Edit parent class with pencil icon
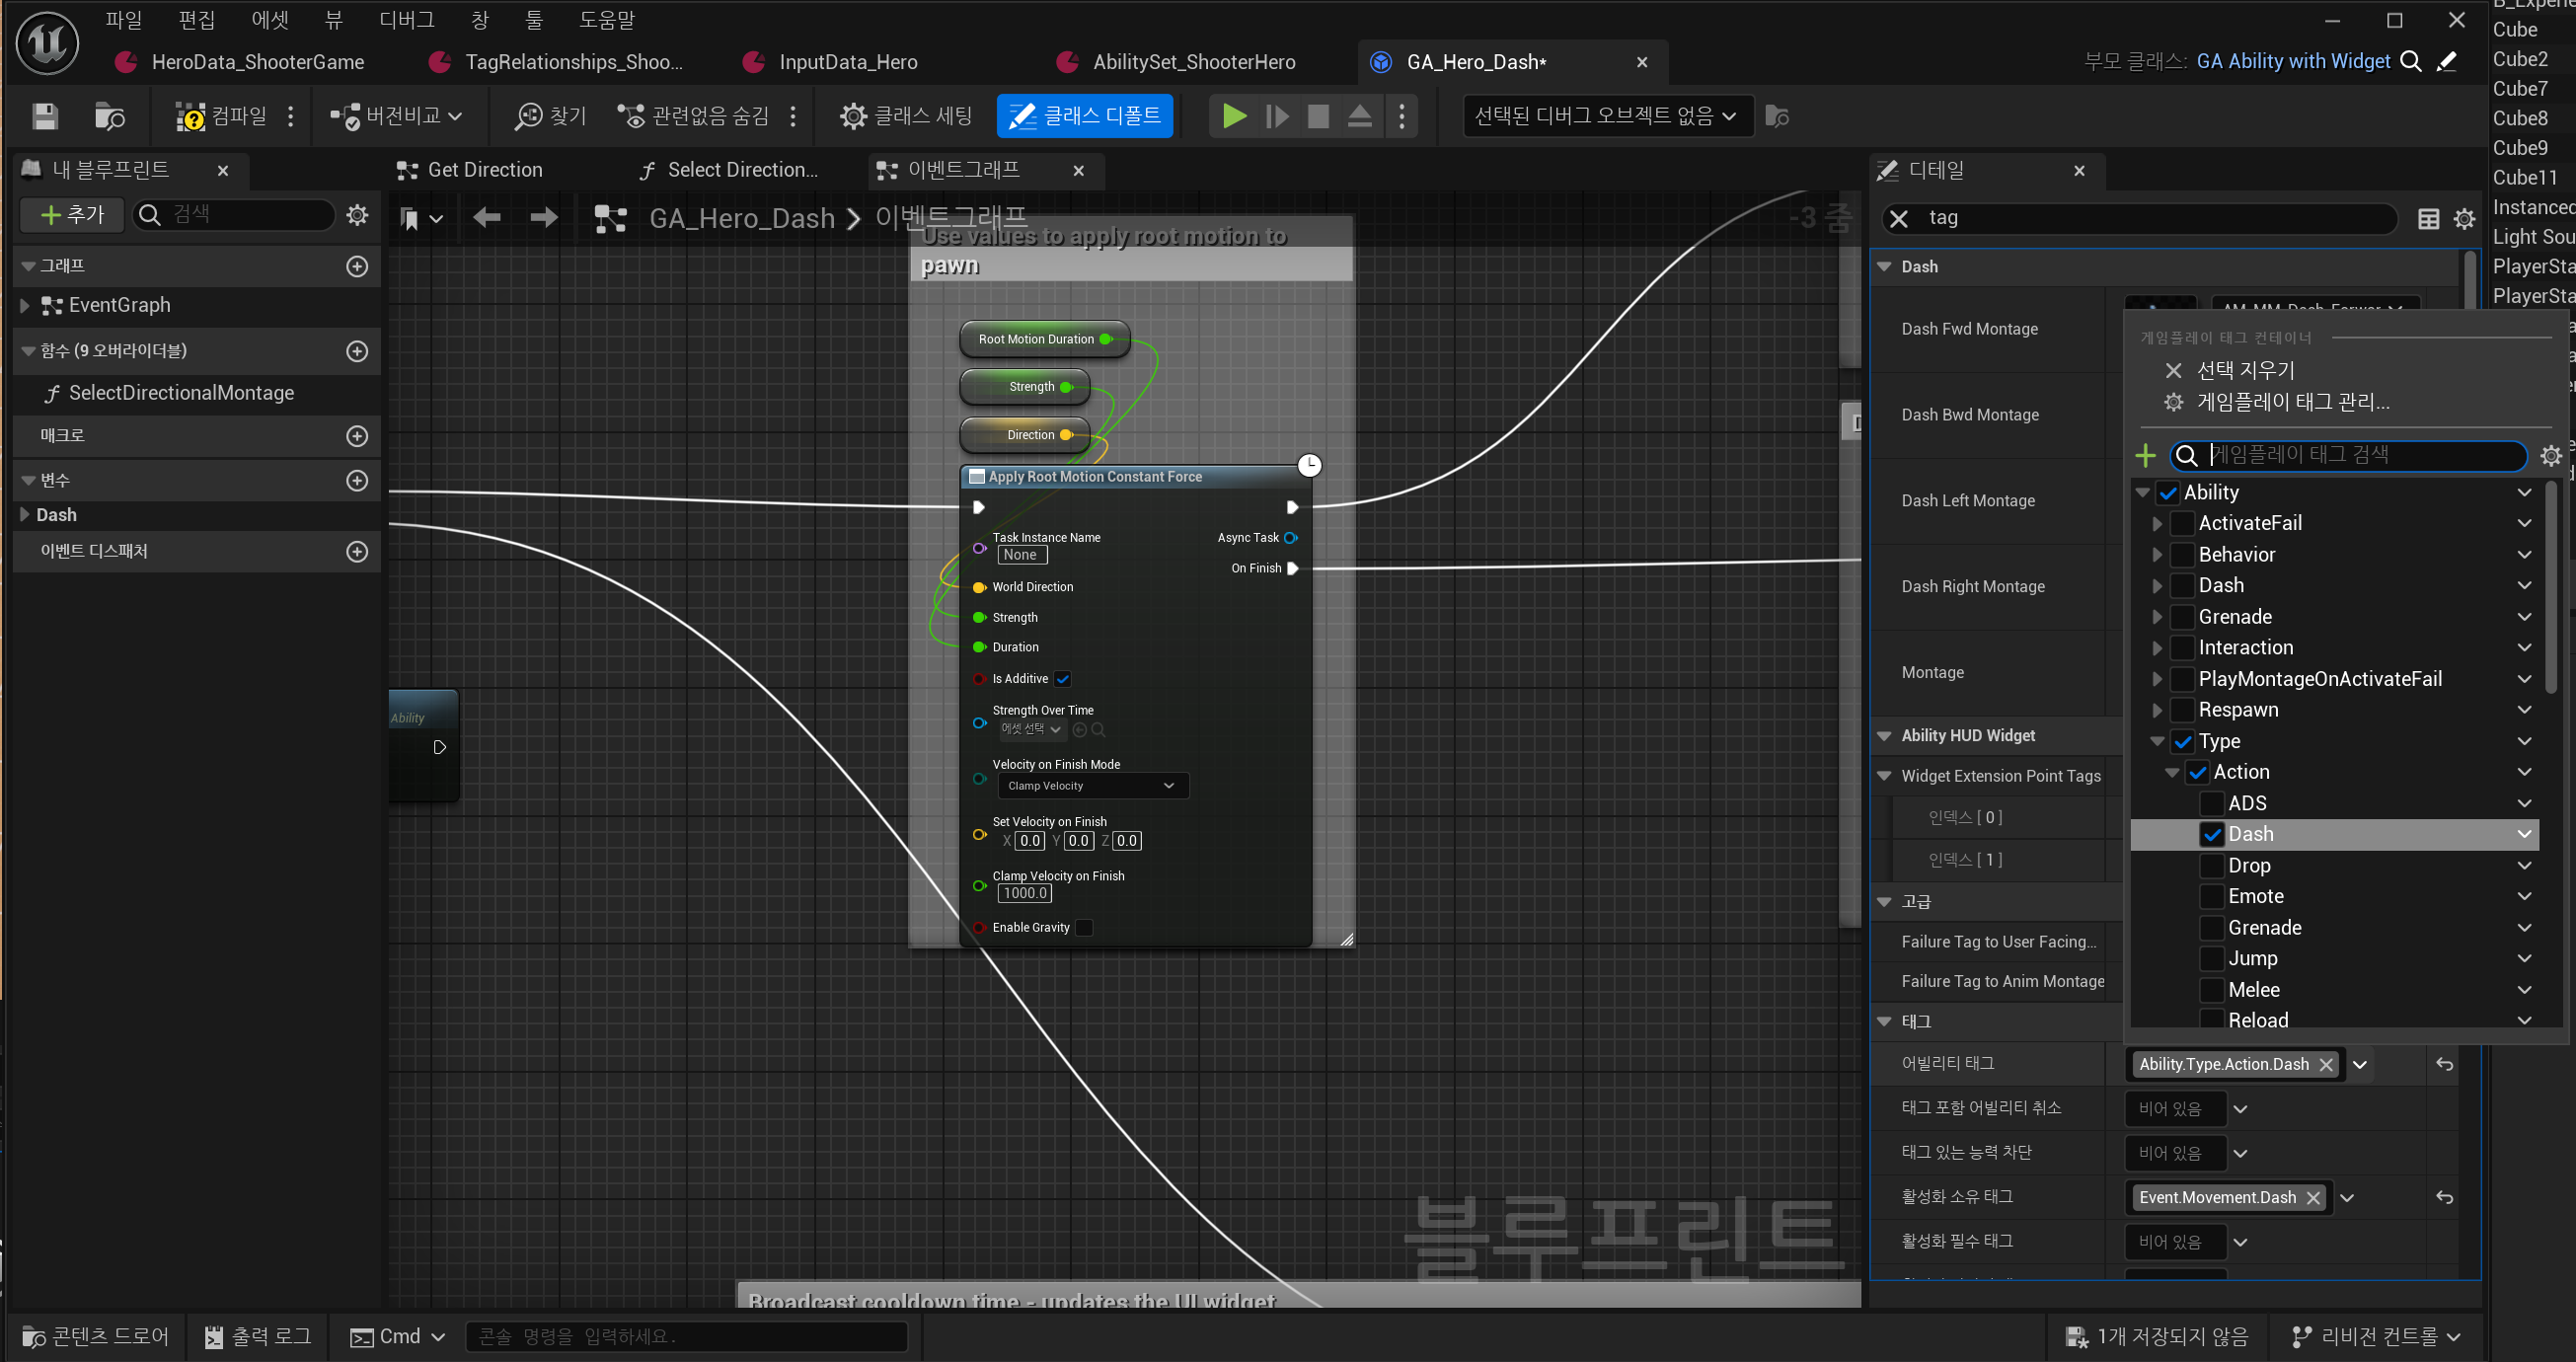 point(2447,62)
